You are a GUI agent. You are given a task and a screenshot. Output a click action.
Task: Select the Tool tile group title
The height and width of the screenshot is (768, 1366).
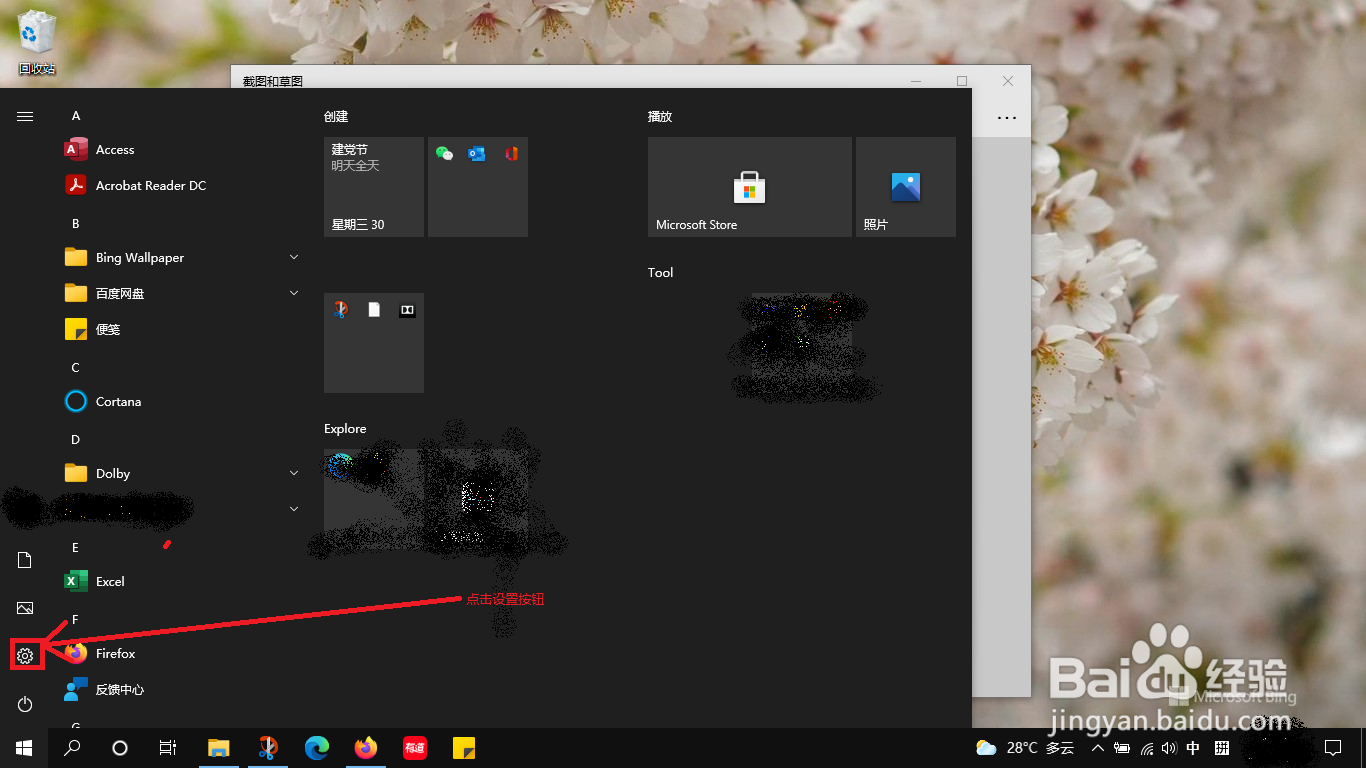[661, 272]
